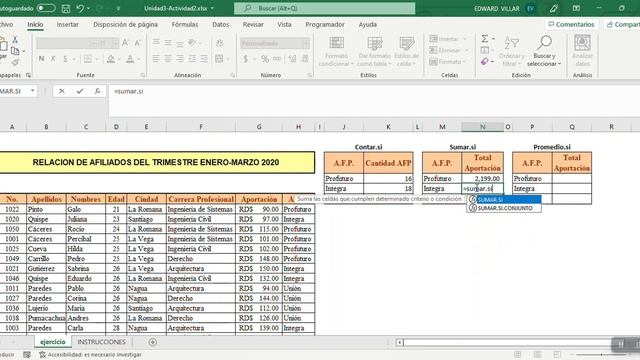Click the Wrap Text icon
This screenshot has height=360, width=640.
(220, 43)
